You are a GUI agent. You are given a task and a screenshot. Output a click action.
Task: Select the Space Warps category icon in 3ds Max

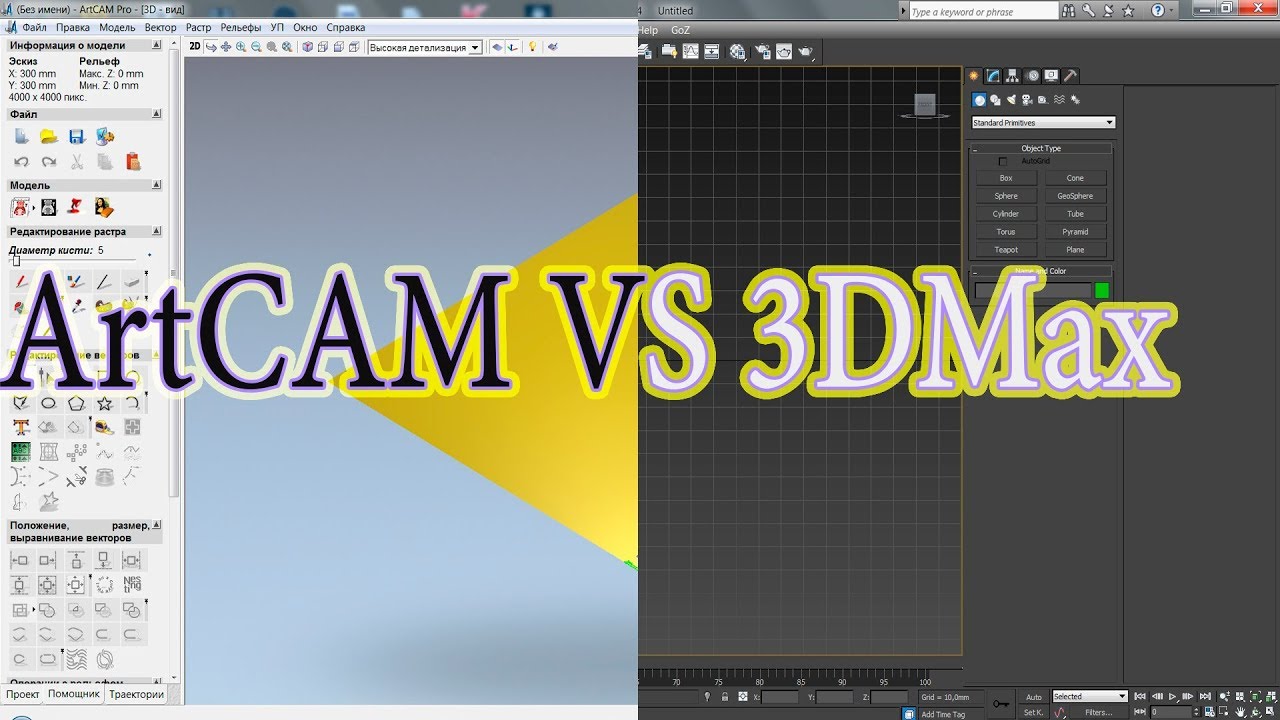pyautogui.click(x=1060, y=100)
